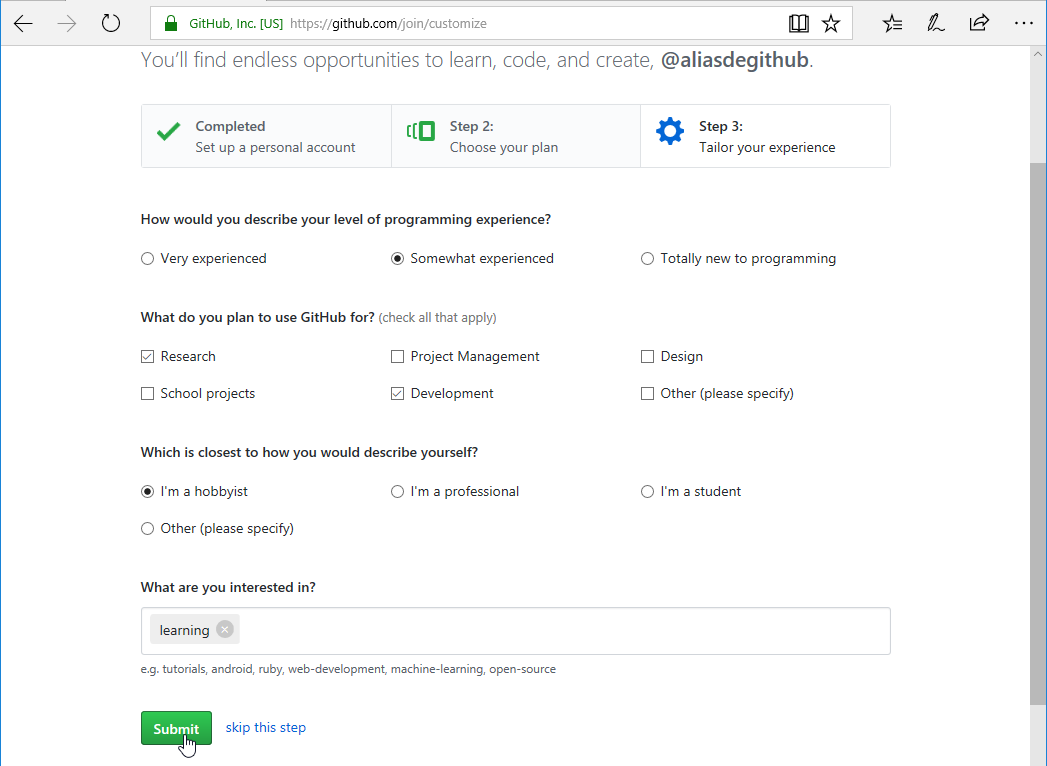The width and height of the screenshot is (1047, 766).
Task: Check the Project Management checkbox
Action: click(398, 357)
